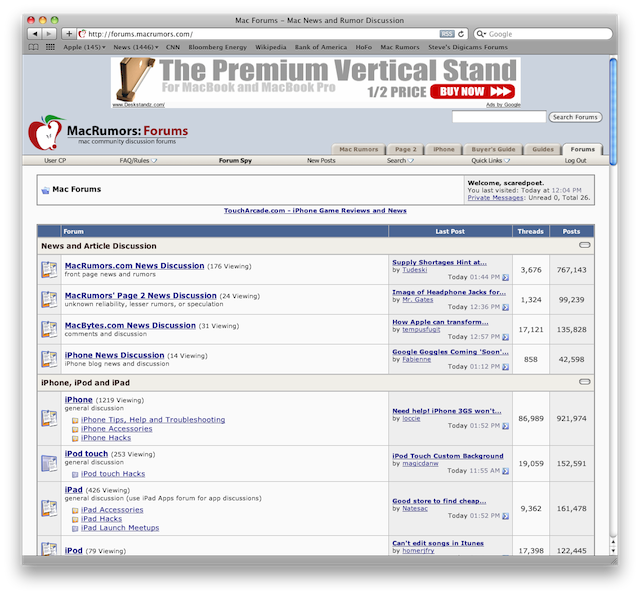Click forum icon beside MacBytes.com News Discussion

point(49,329)
